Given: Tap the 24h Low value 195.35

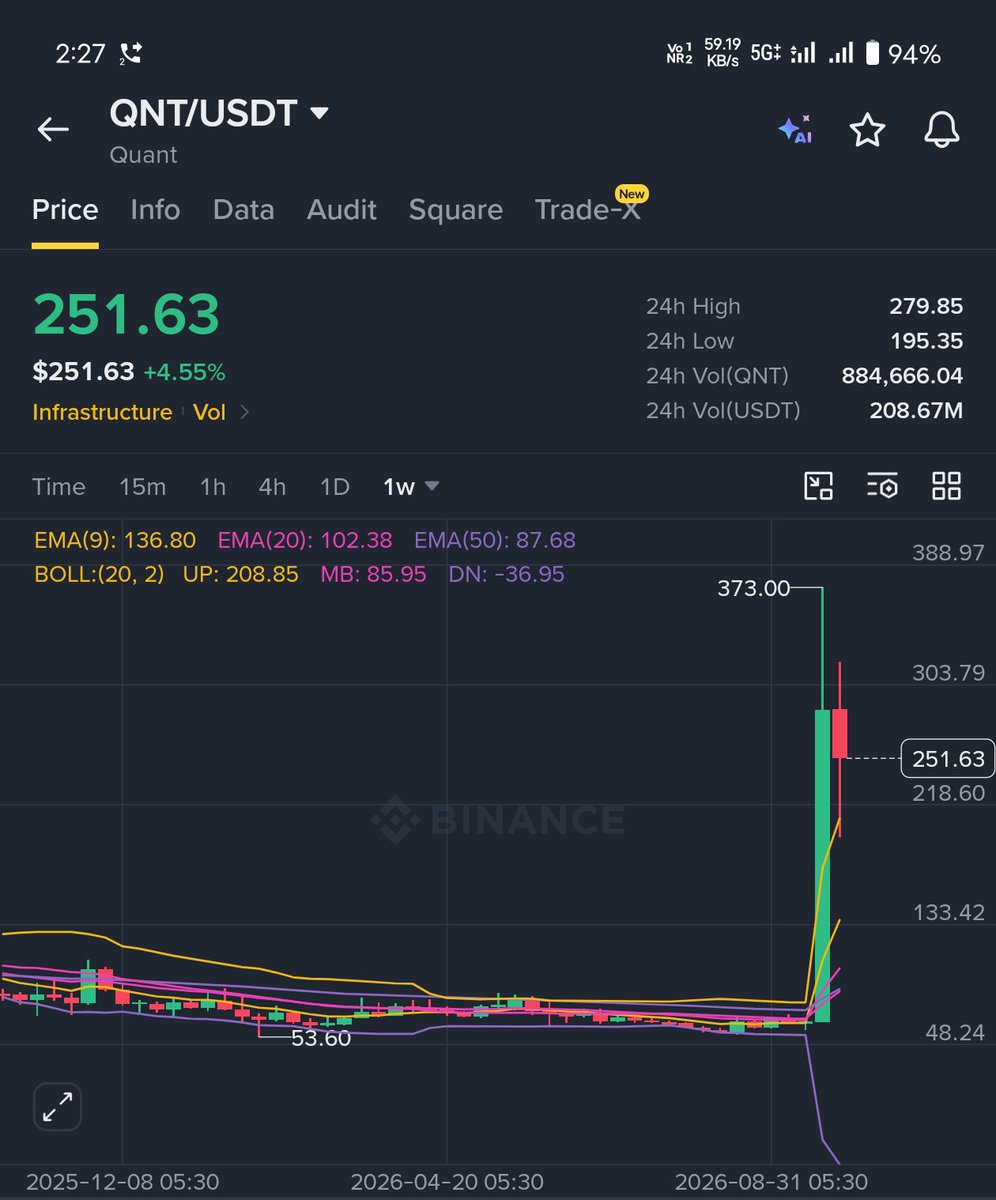Looking at the screenshot, I should 926,341.
